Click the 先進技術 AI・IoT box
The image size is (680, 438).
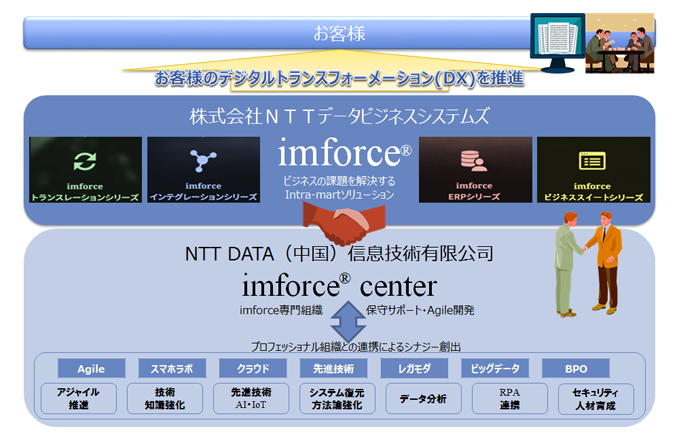click(x=251, y=398)
